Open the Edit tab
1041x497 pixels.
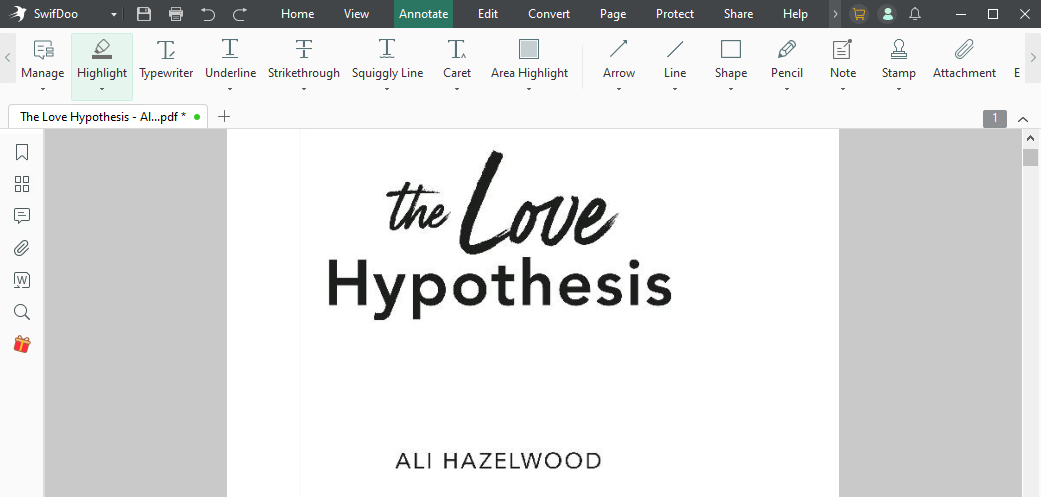tap(488, 14)
